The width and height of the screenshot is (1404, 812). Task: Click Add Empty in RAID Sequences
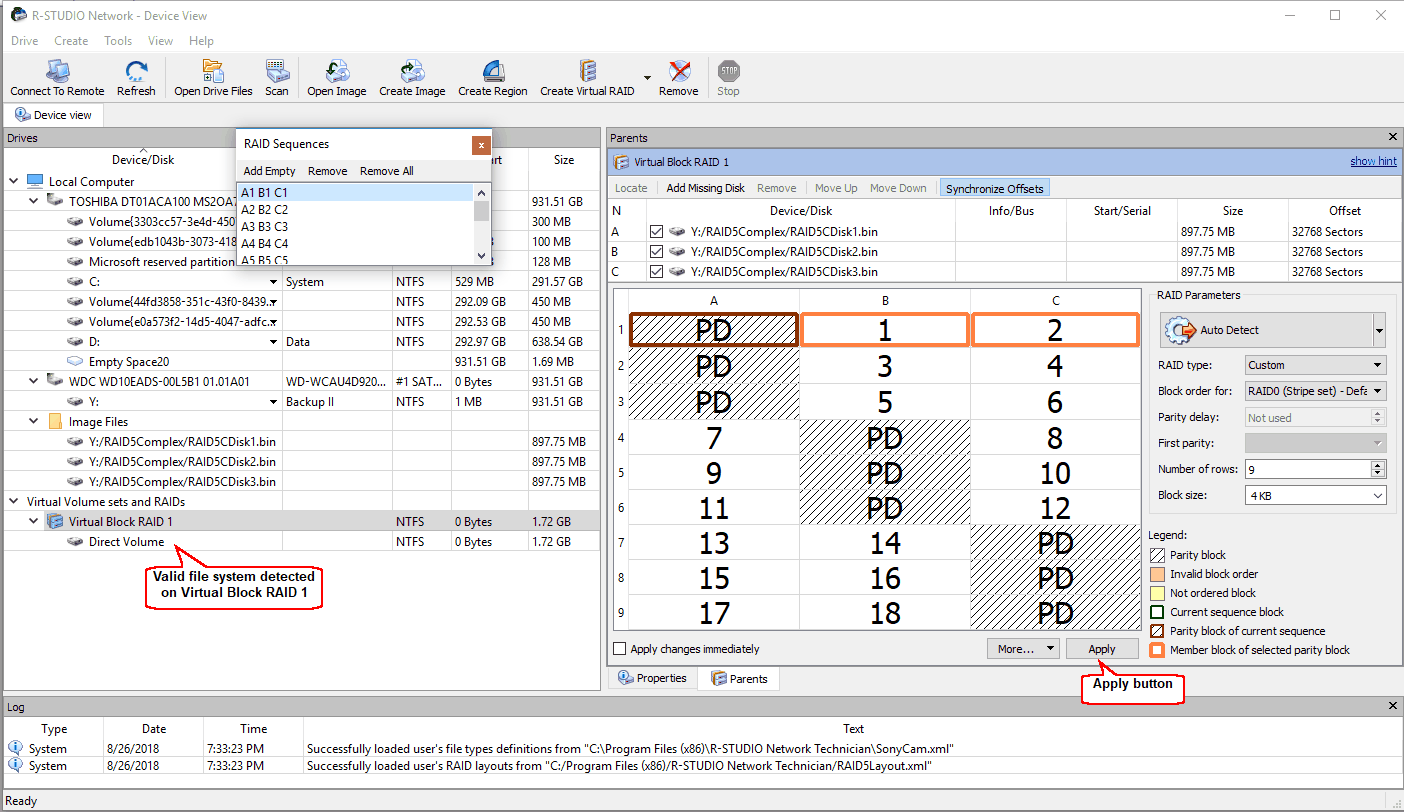click(269, 171)
